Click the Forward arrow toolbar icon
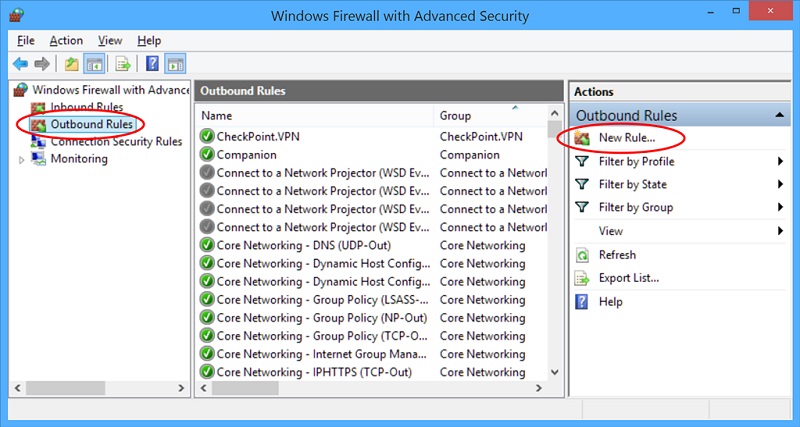 tap(42, 64)
